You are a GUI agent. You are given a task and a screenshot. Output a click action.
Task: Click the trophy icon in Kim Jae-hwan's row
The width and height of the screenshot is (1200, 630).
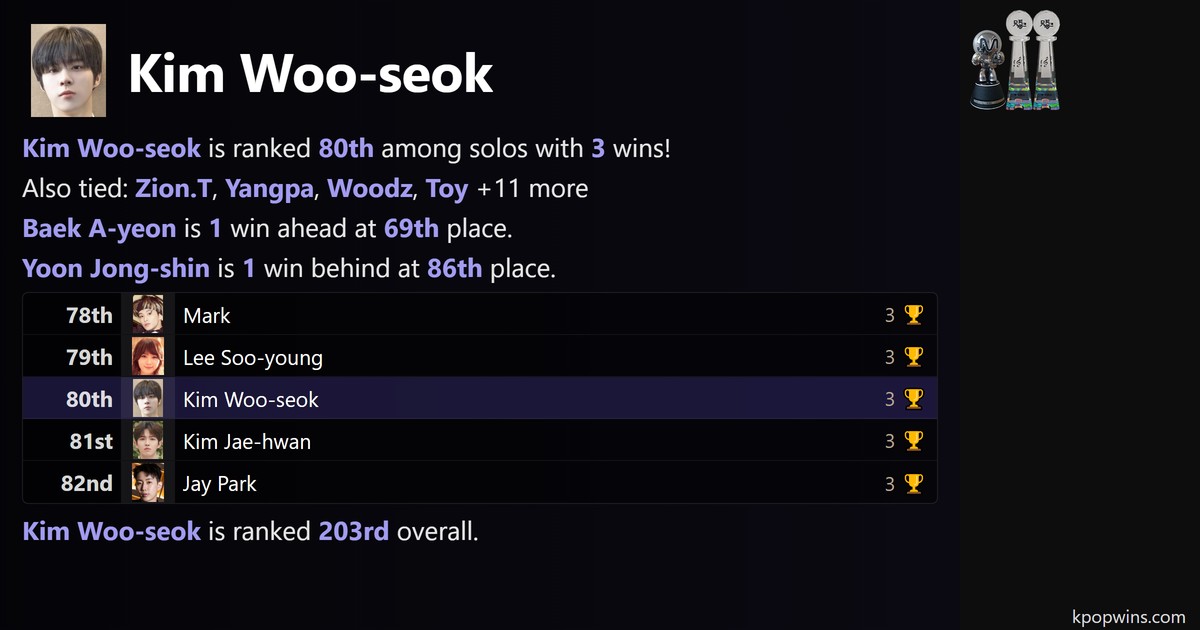913,442
